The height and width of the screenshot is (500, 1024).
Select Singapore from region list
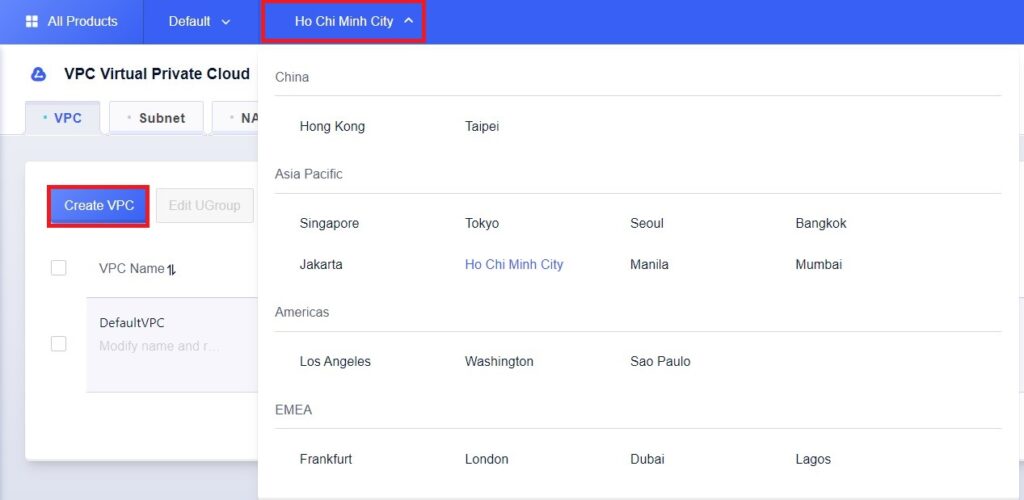[x=329, y=223]
